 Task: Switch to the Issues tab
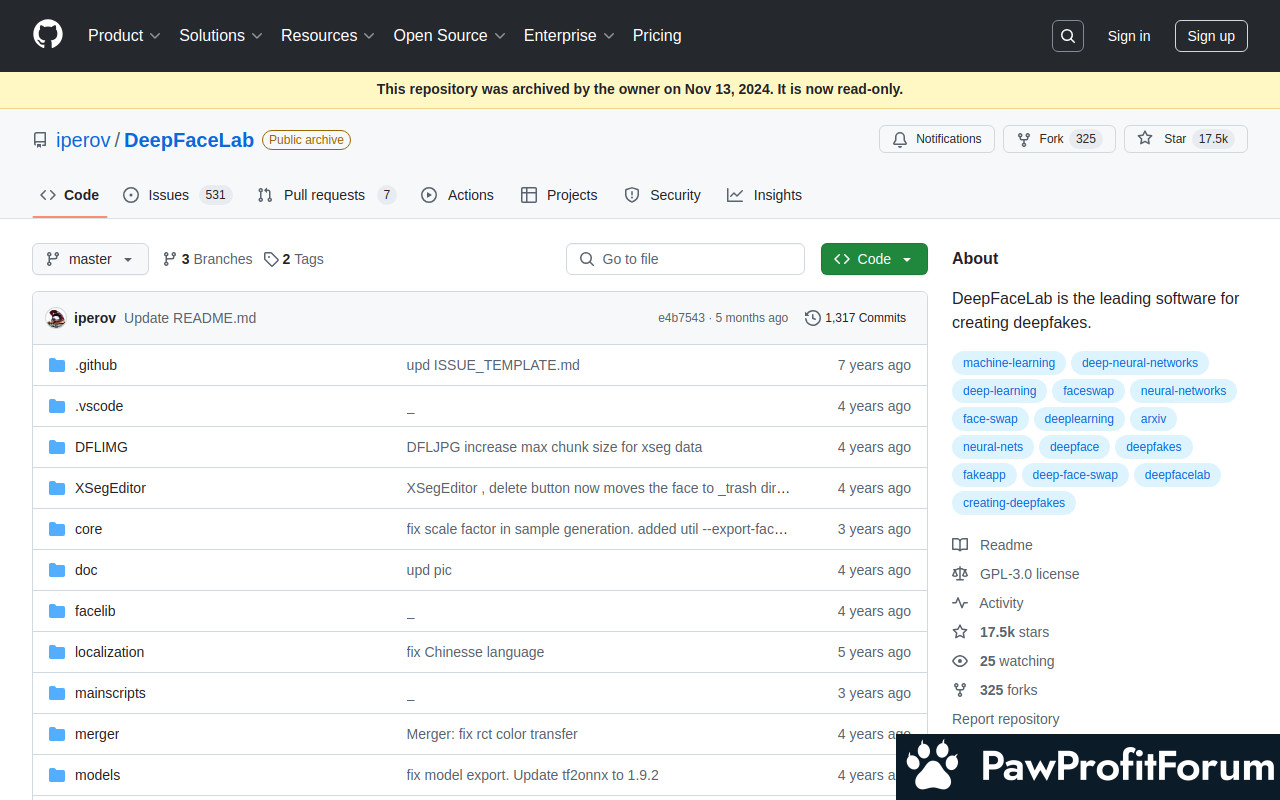[x=177, y=195]
